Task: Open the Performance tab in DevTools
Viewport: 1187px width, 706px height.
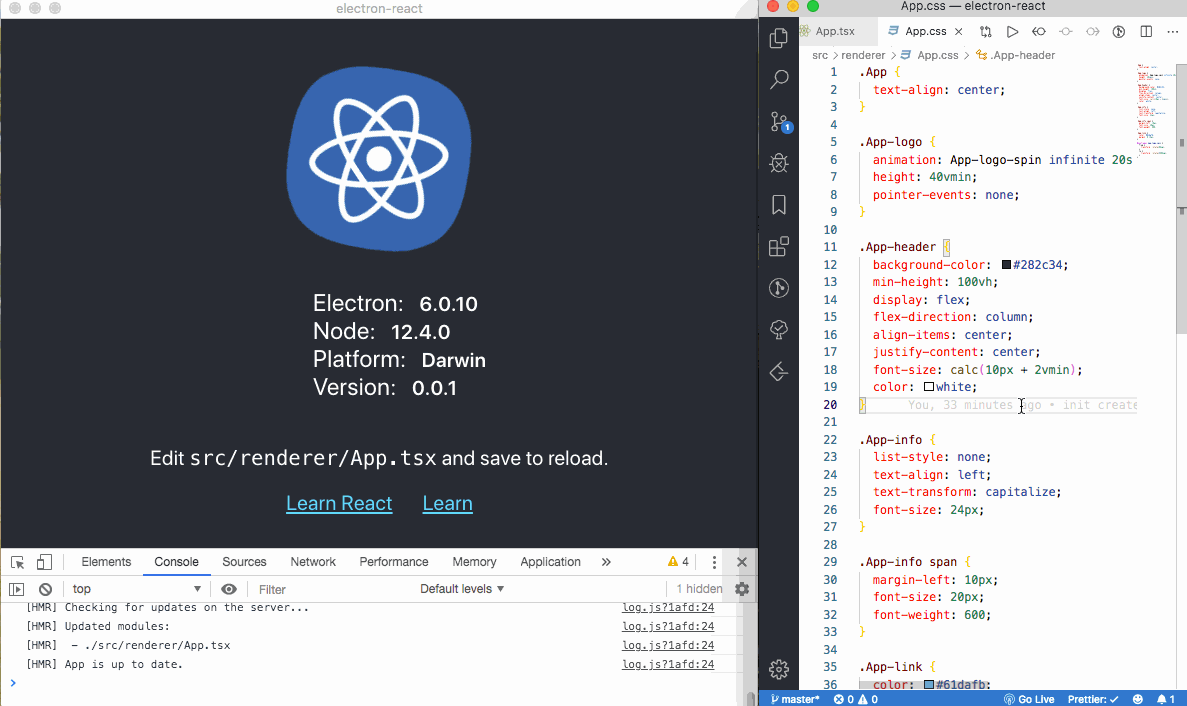Action: (x=394, y=562)
